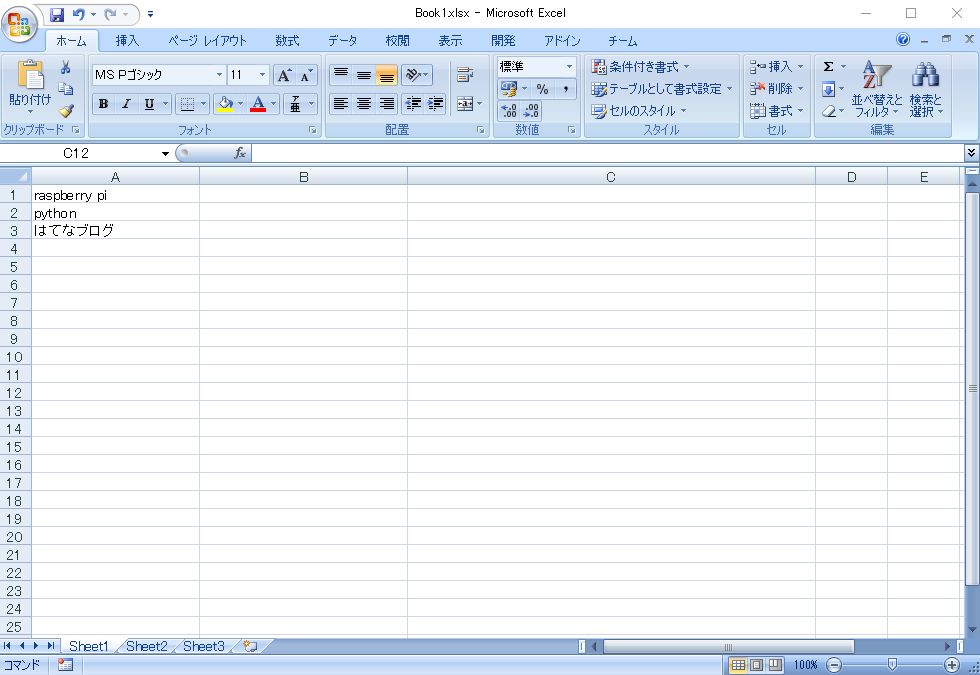The width and height of the screenshot is (980, 675).
Task: Toggle bold formatting
Action: point(104,104)
